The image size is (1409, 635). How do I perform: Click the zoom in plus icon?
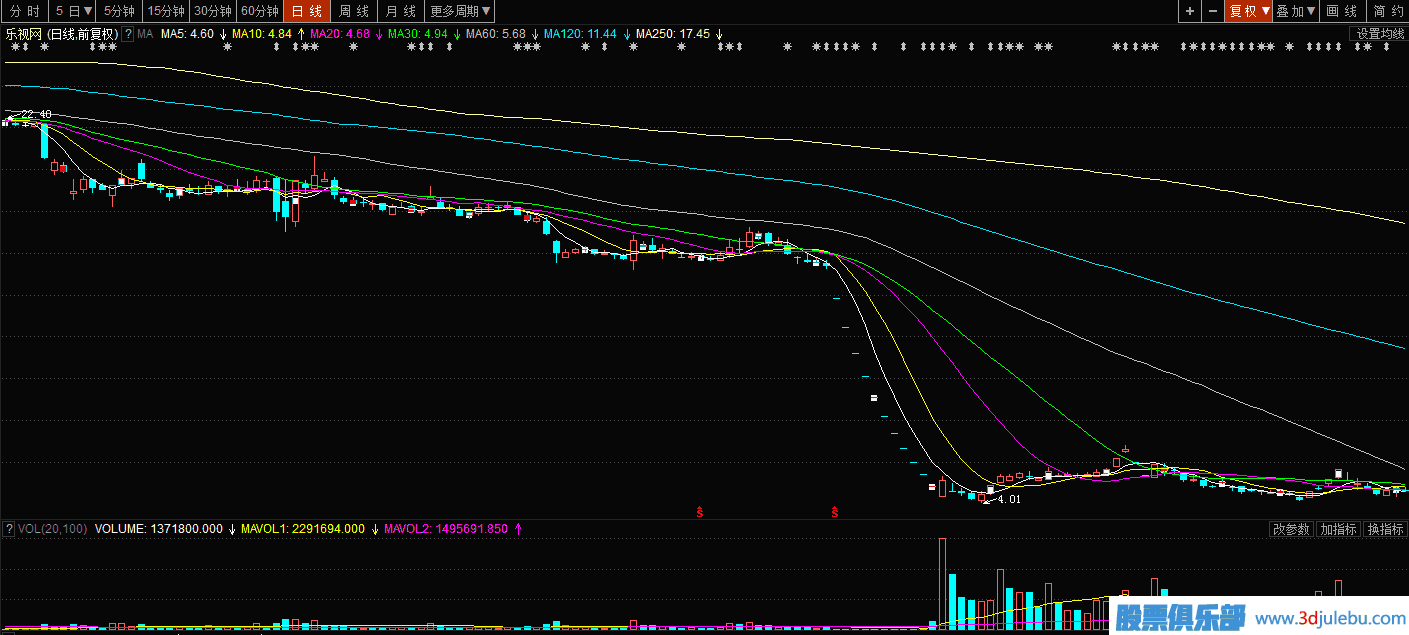(1189, 11)
